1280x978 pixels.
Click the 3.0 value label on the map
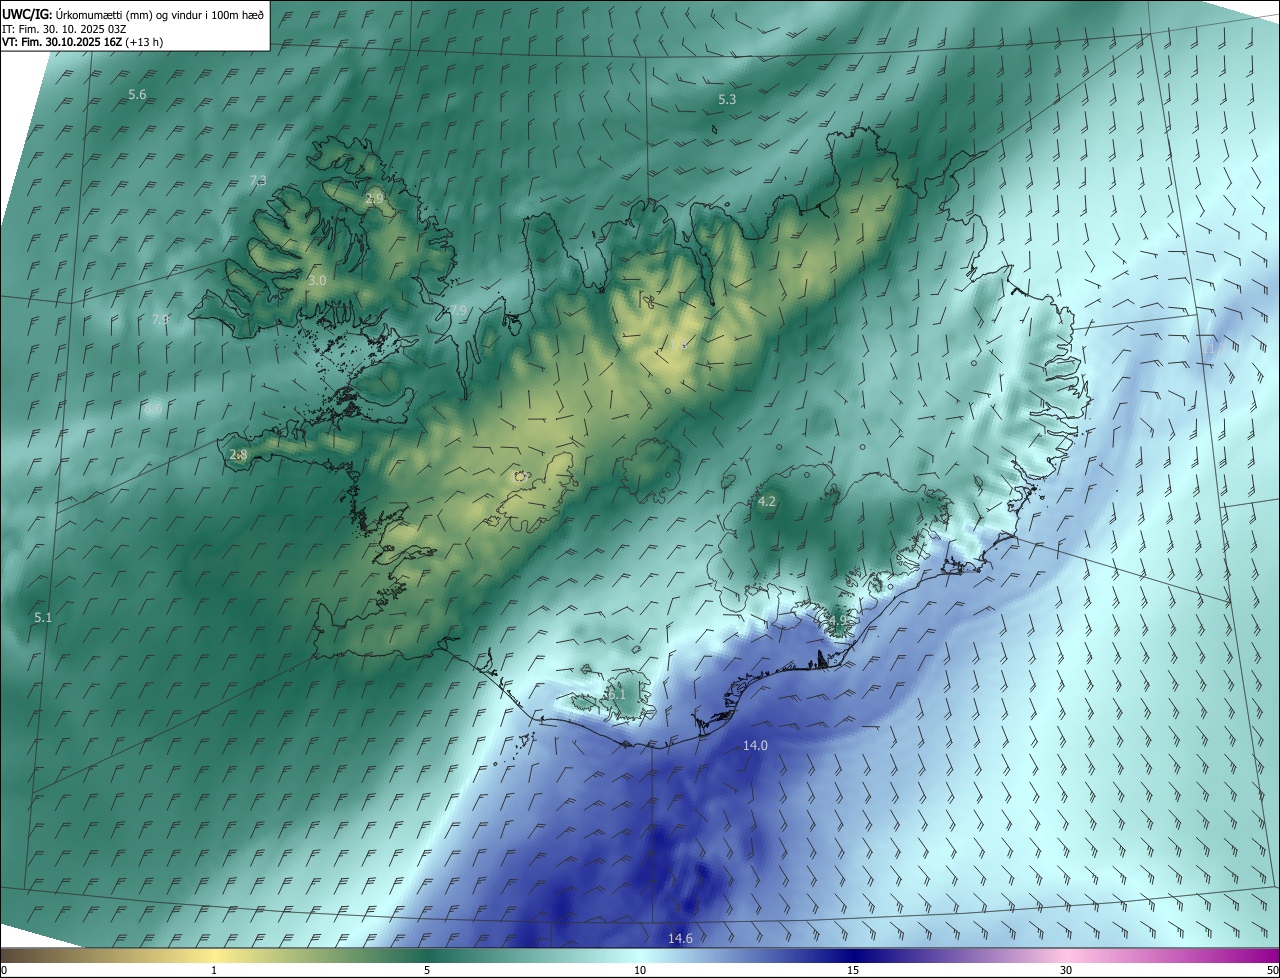[x=317, y=281]
